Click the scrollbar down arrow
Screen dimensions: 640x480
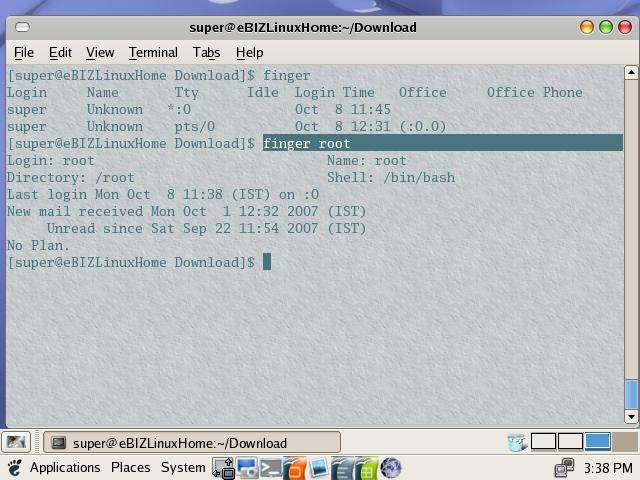[x=631, y=416]
